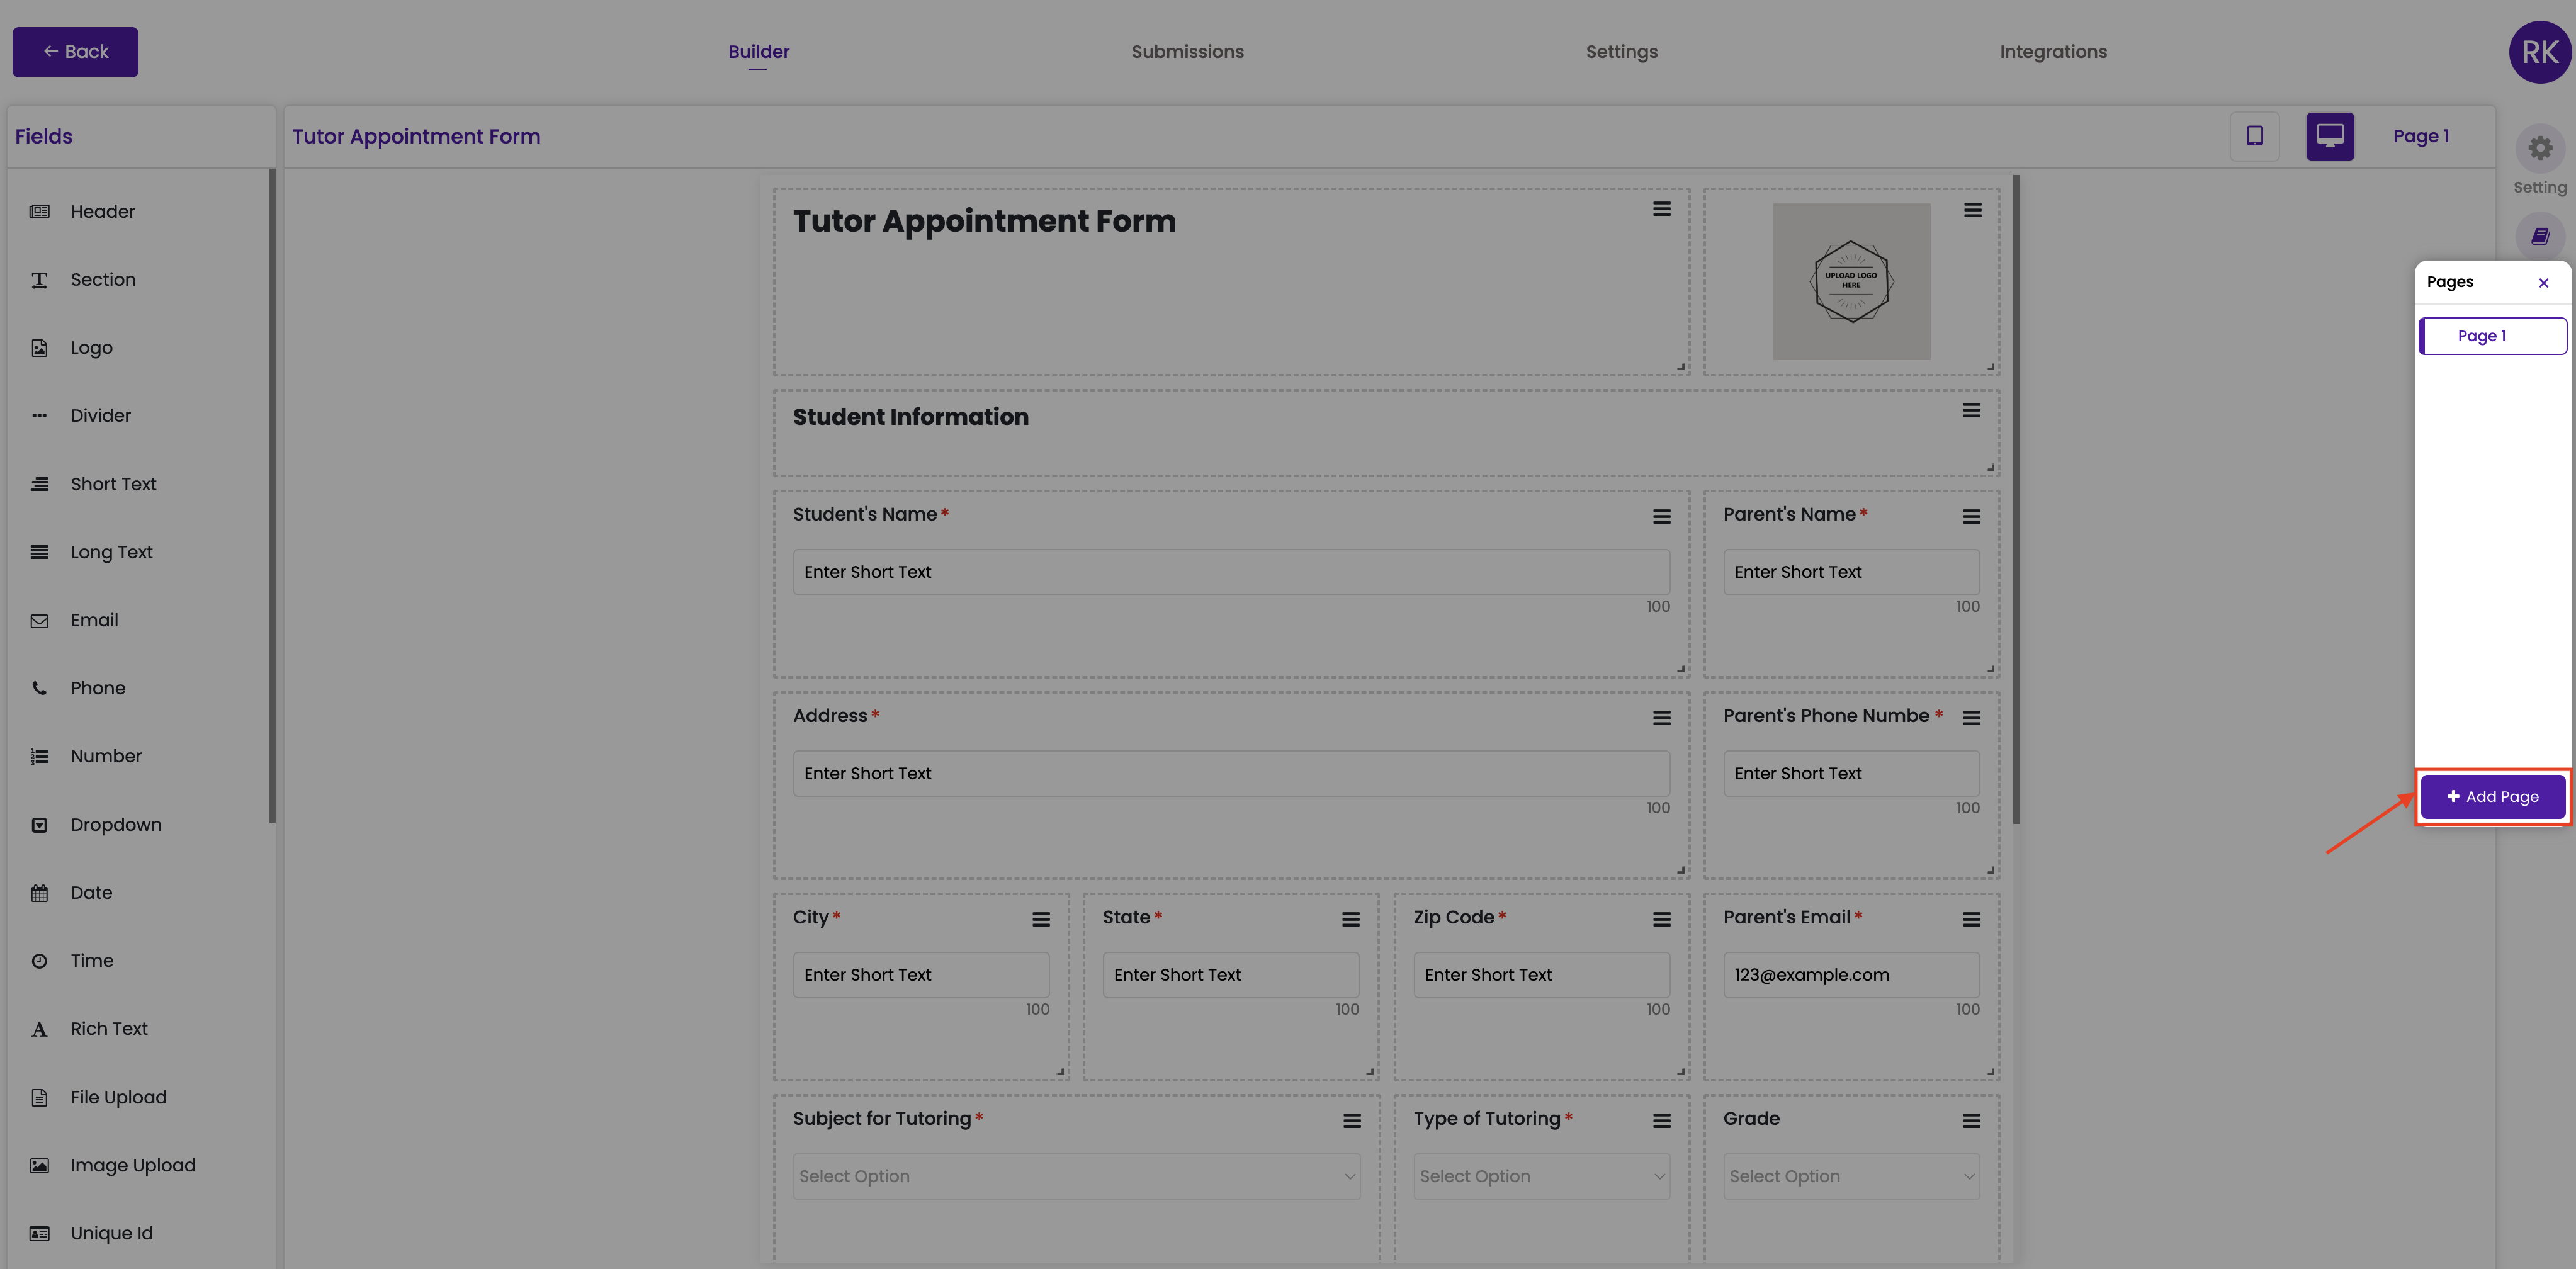Image resolution: width=2576 pixels, height=1269 pixels.
Task: Click the Tutor Appointment Form title in toolbar
Action: [416, 137]
